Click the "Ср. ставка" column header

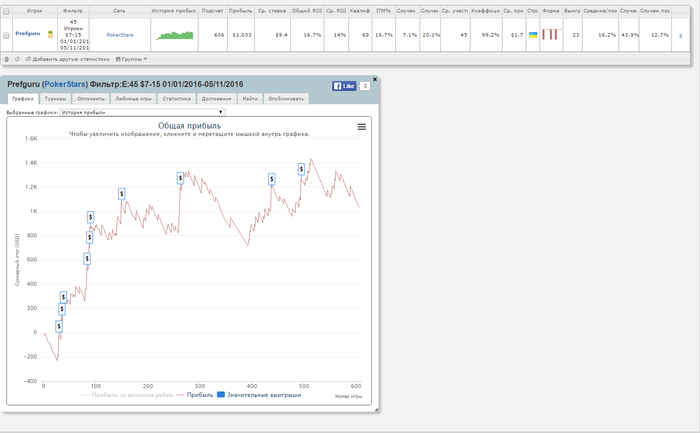[x=272, y=11]
